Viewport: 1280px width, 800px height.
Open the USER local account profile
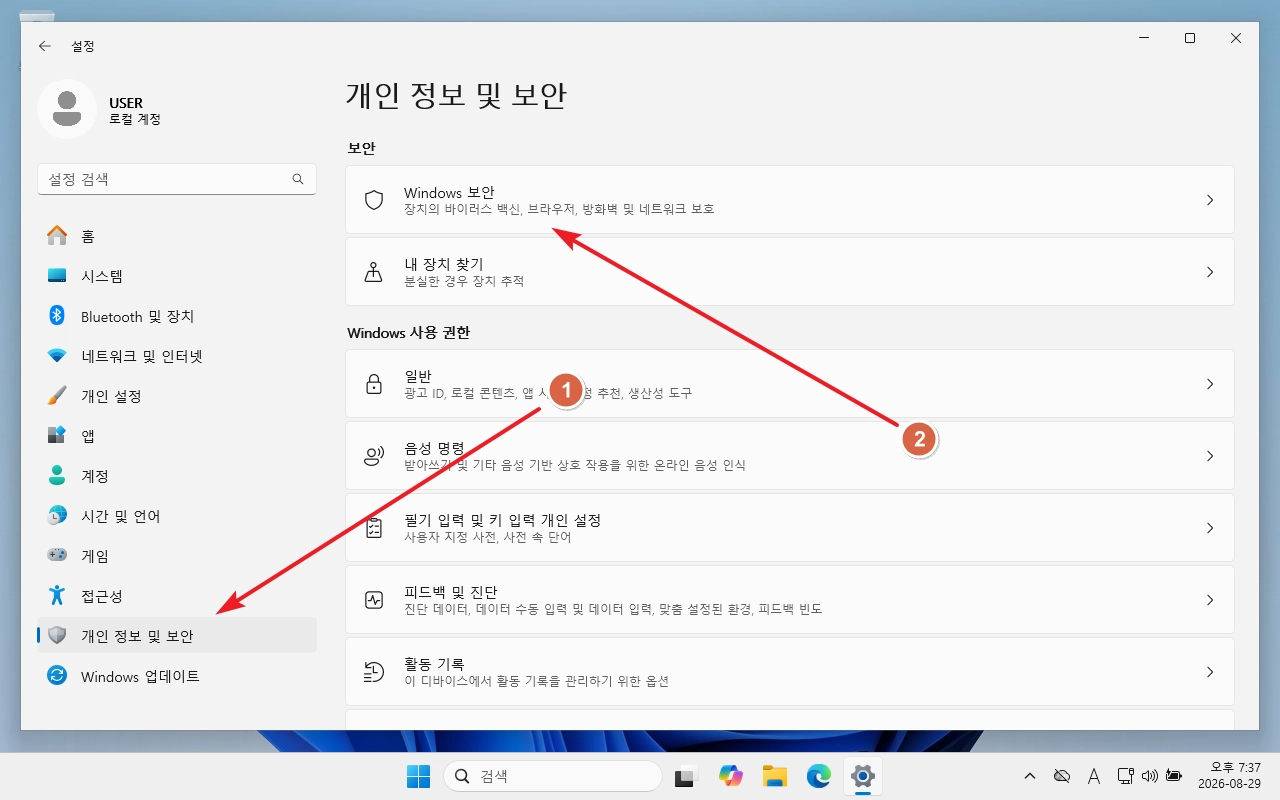tap(100, 110)
